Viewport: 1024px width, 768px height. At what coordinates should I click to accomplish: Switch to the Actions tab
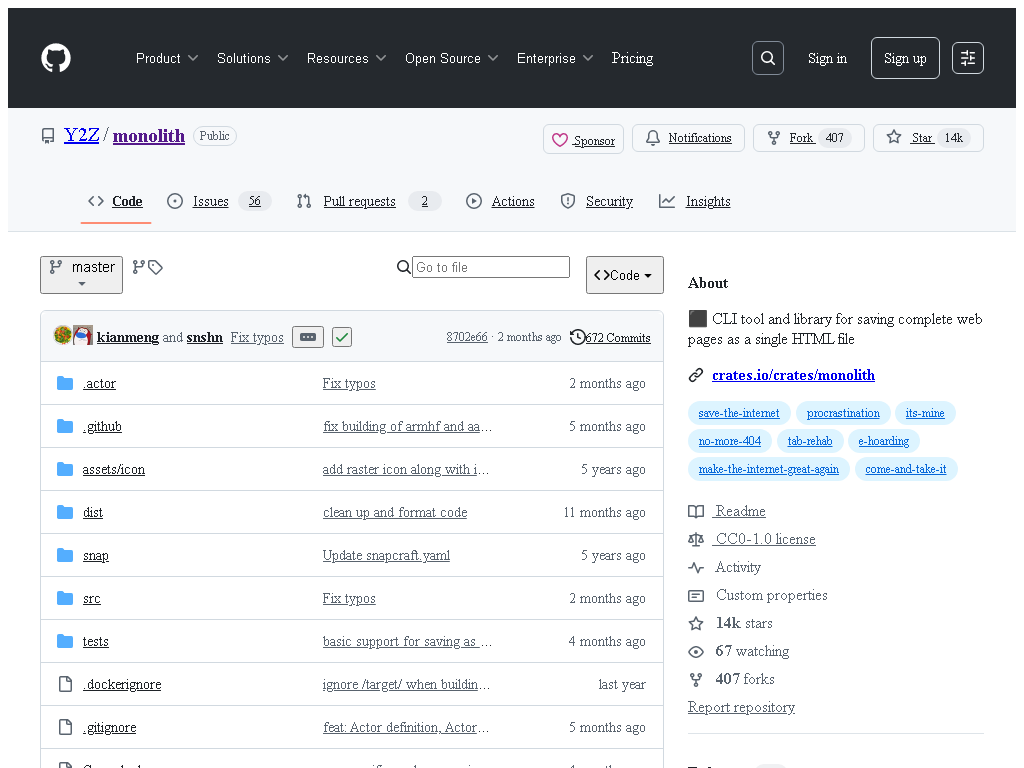(x=500, y=201)
